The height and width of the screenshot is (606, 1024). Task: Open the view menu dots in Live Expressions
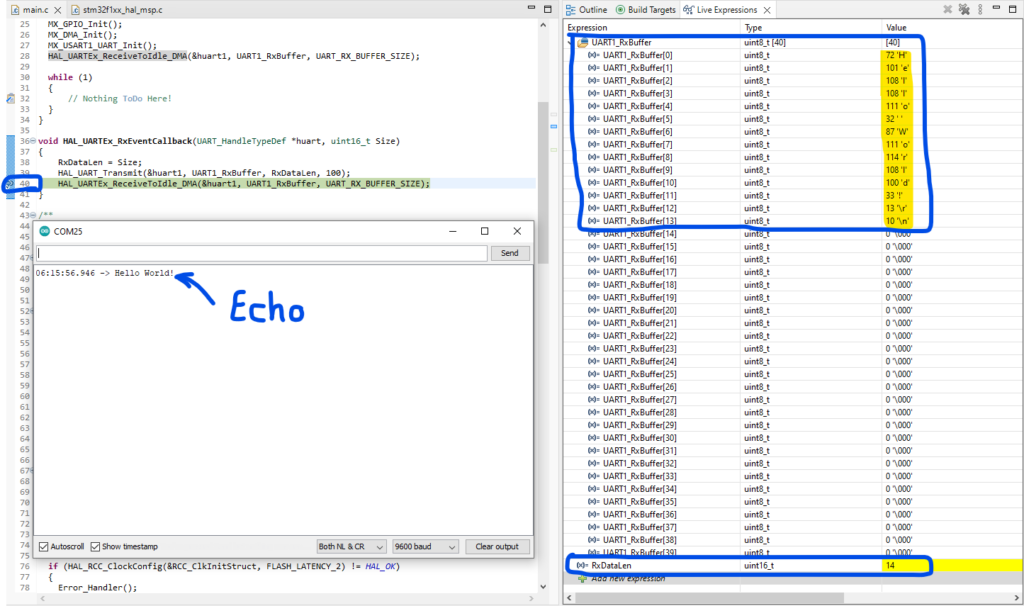981,9
